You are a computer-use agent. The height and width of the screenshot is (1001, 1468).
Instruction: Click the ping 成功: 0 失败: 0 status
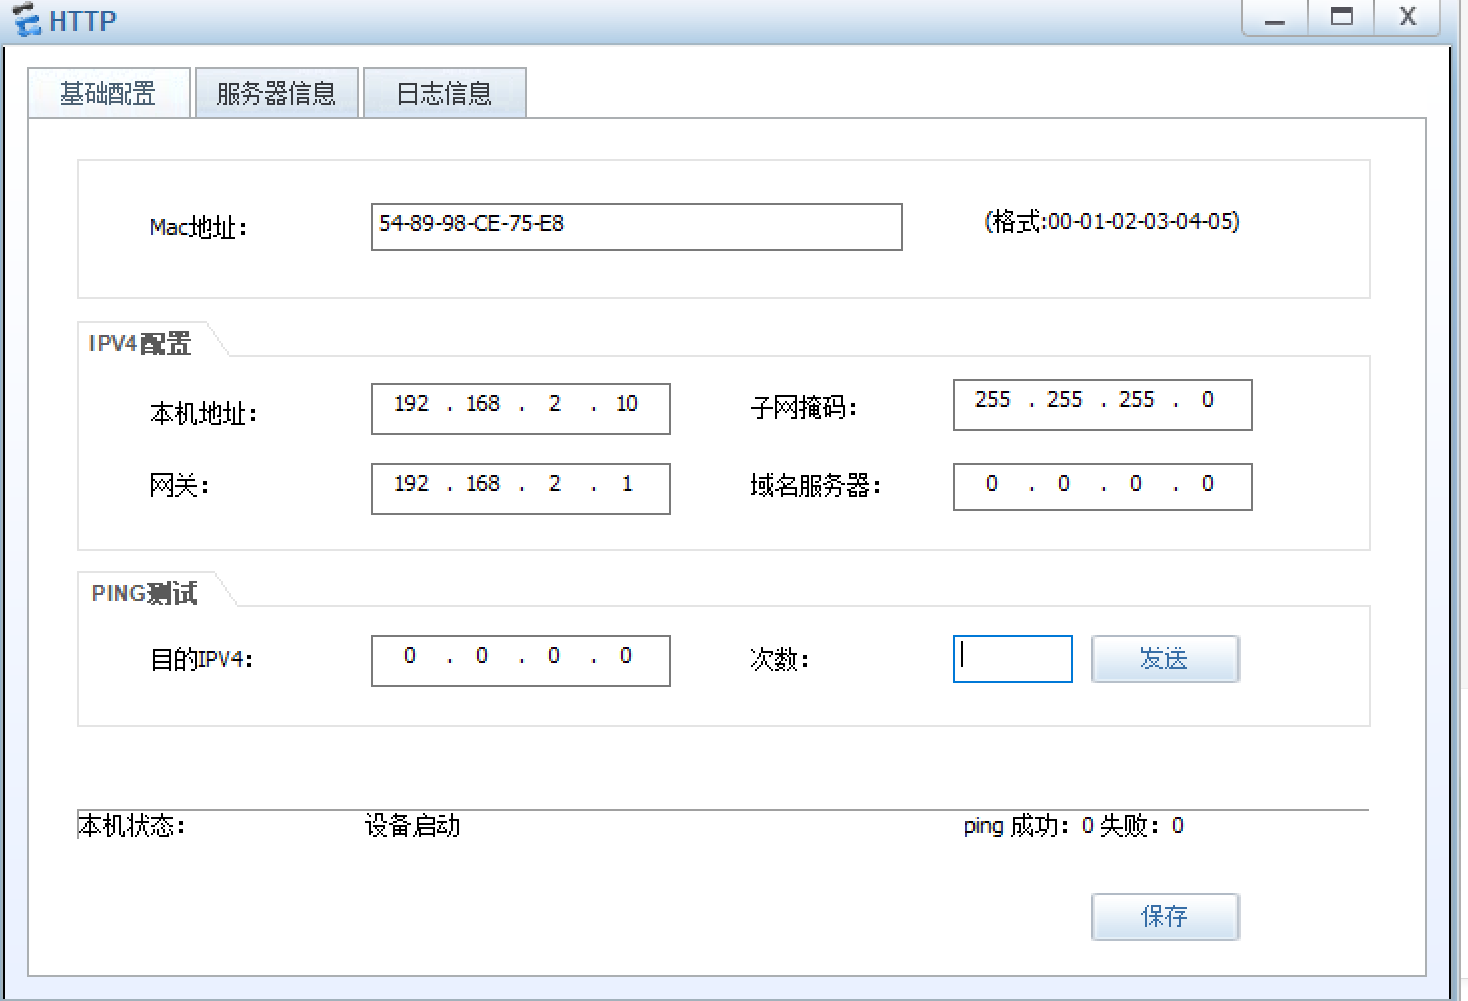(x=1074, y=826)
